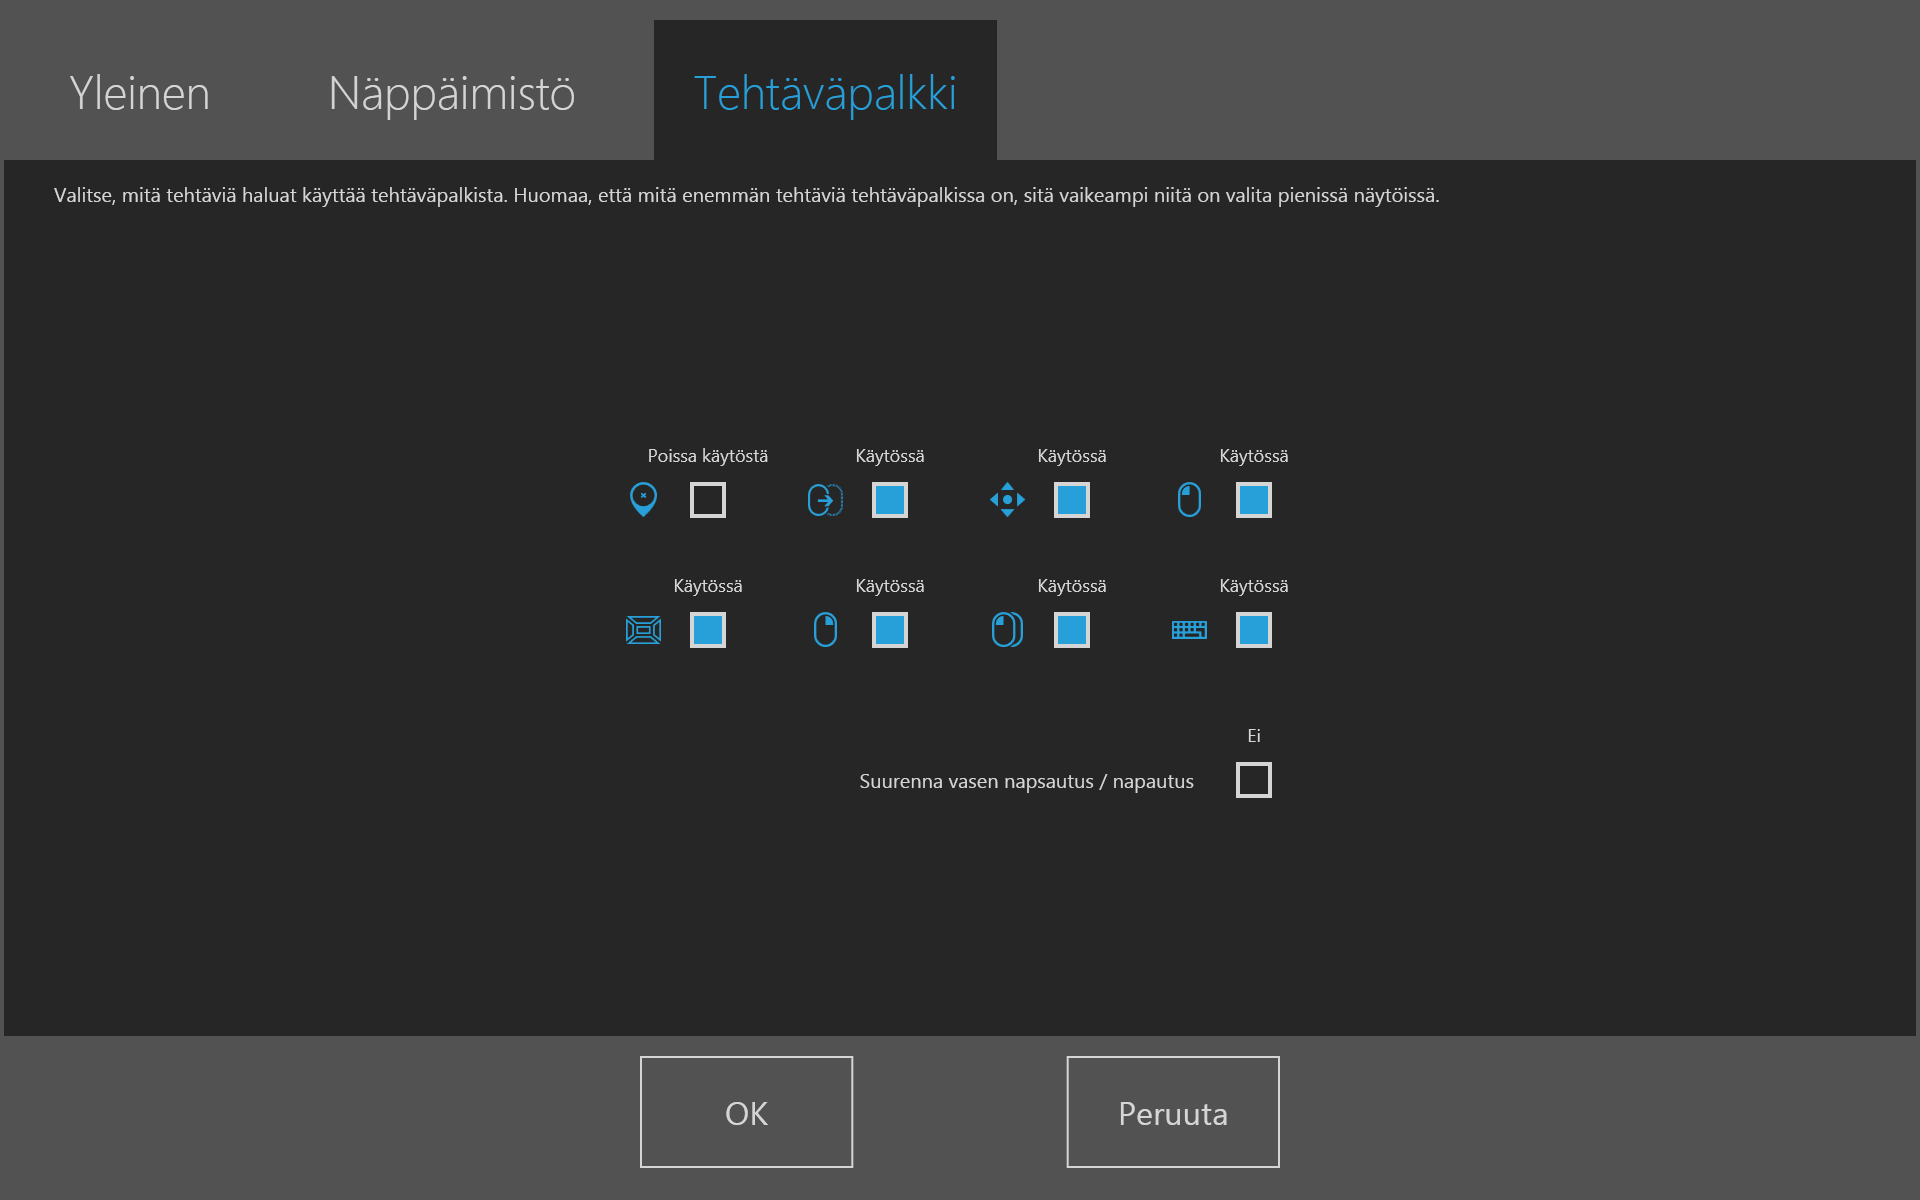Uncheck the keyboard task checkbox
The width and height of the screenshot is (1920, 1200).
[x=1254, y=629]
